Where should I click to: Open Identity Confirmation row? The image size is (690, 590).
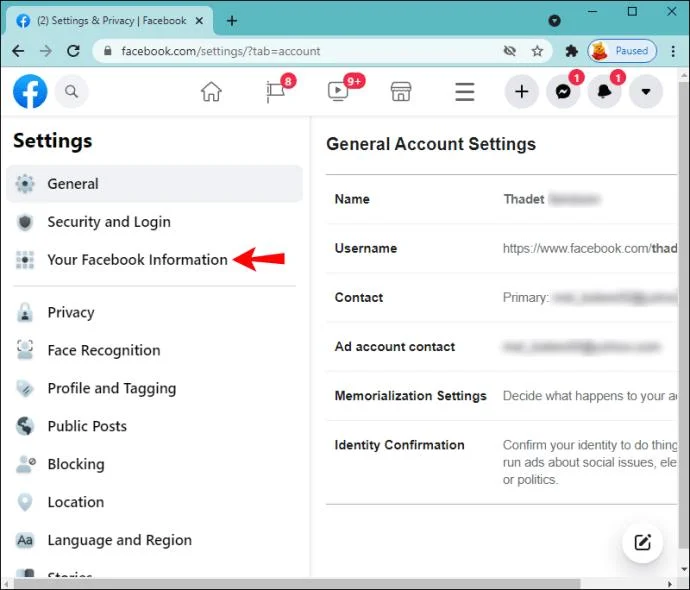[501, 462]
